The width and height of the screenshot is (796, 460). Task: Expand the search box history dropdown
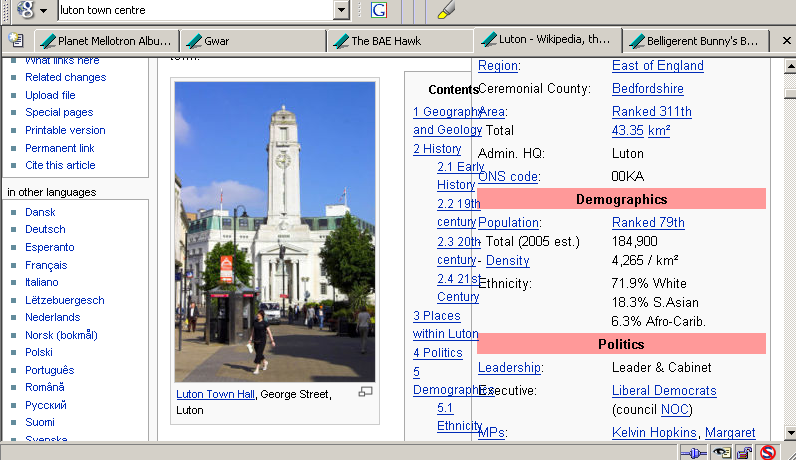pyautogui.click(x=342, y=10)
